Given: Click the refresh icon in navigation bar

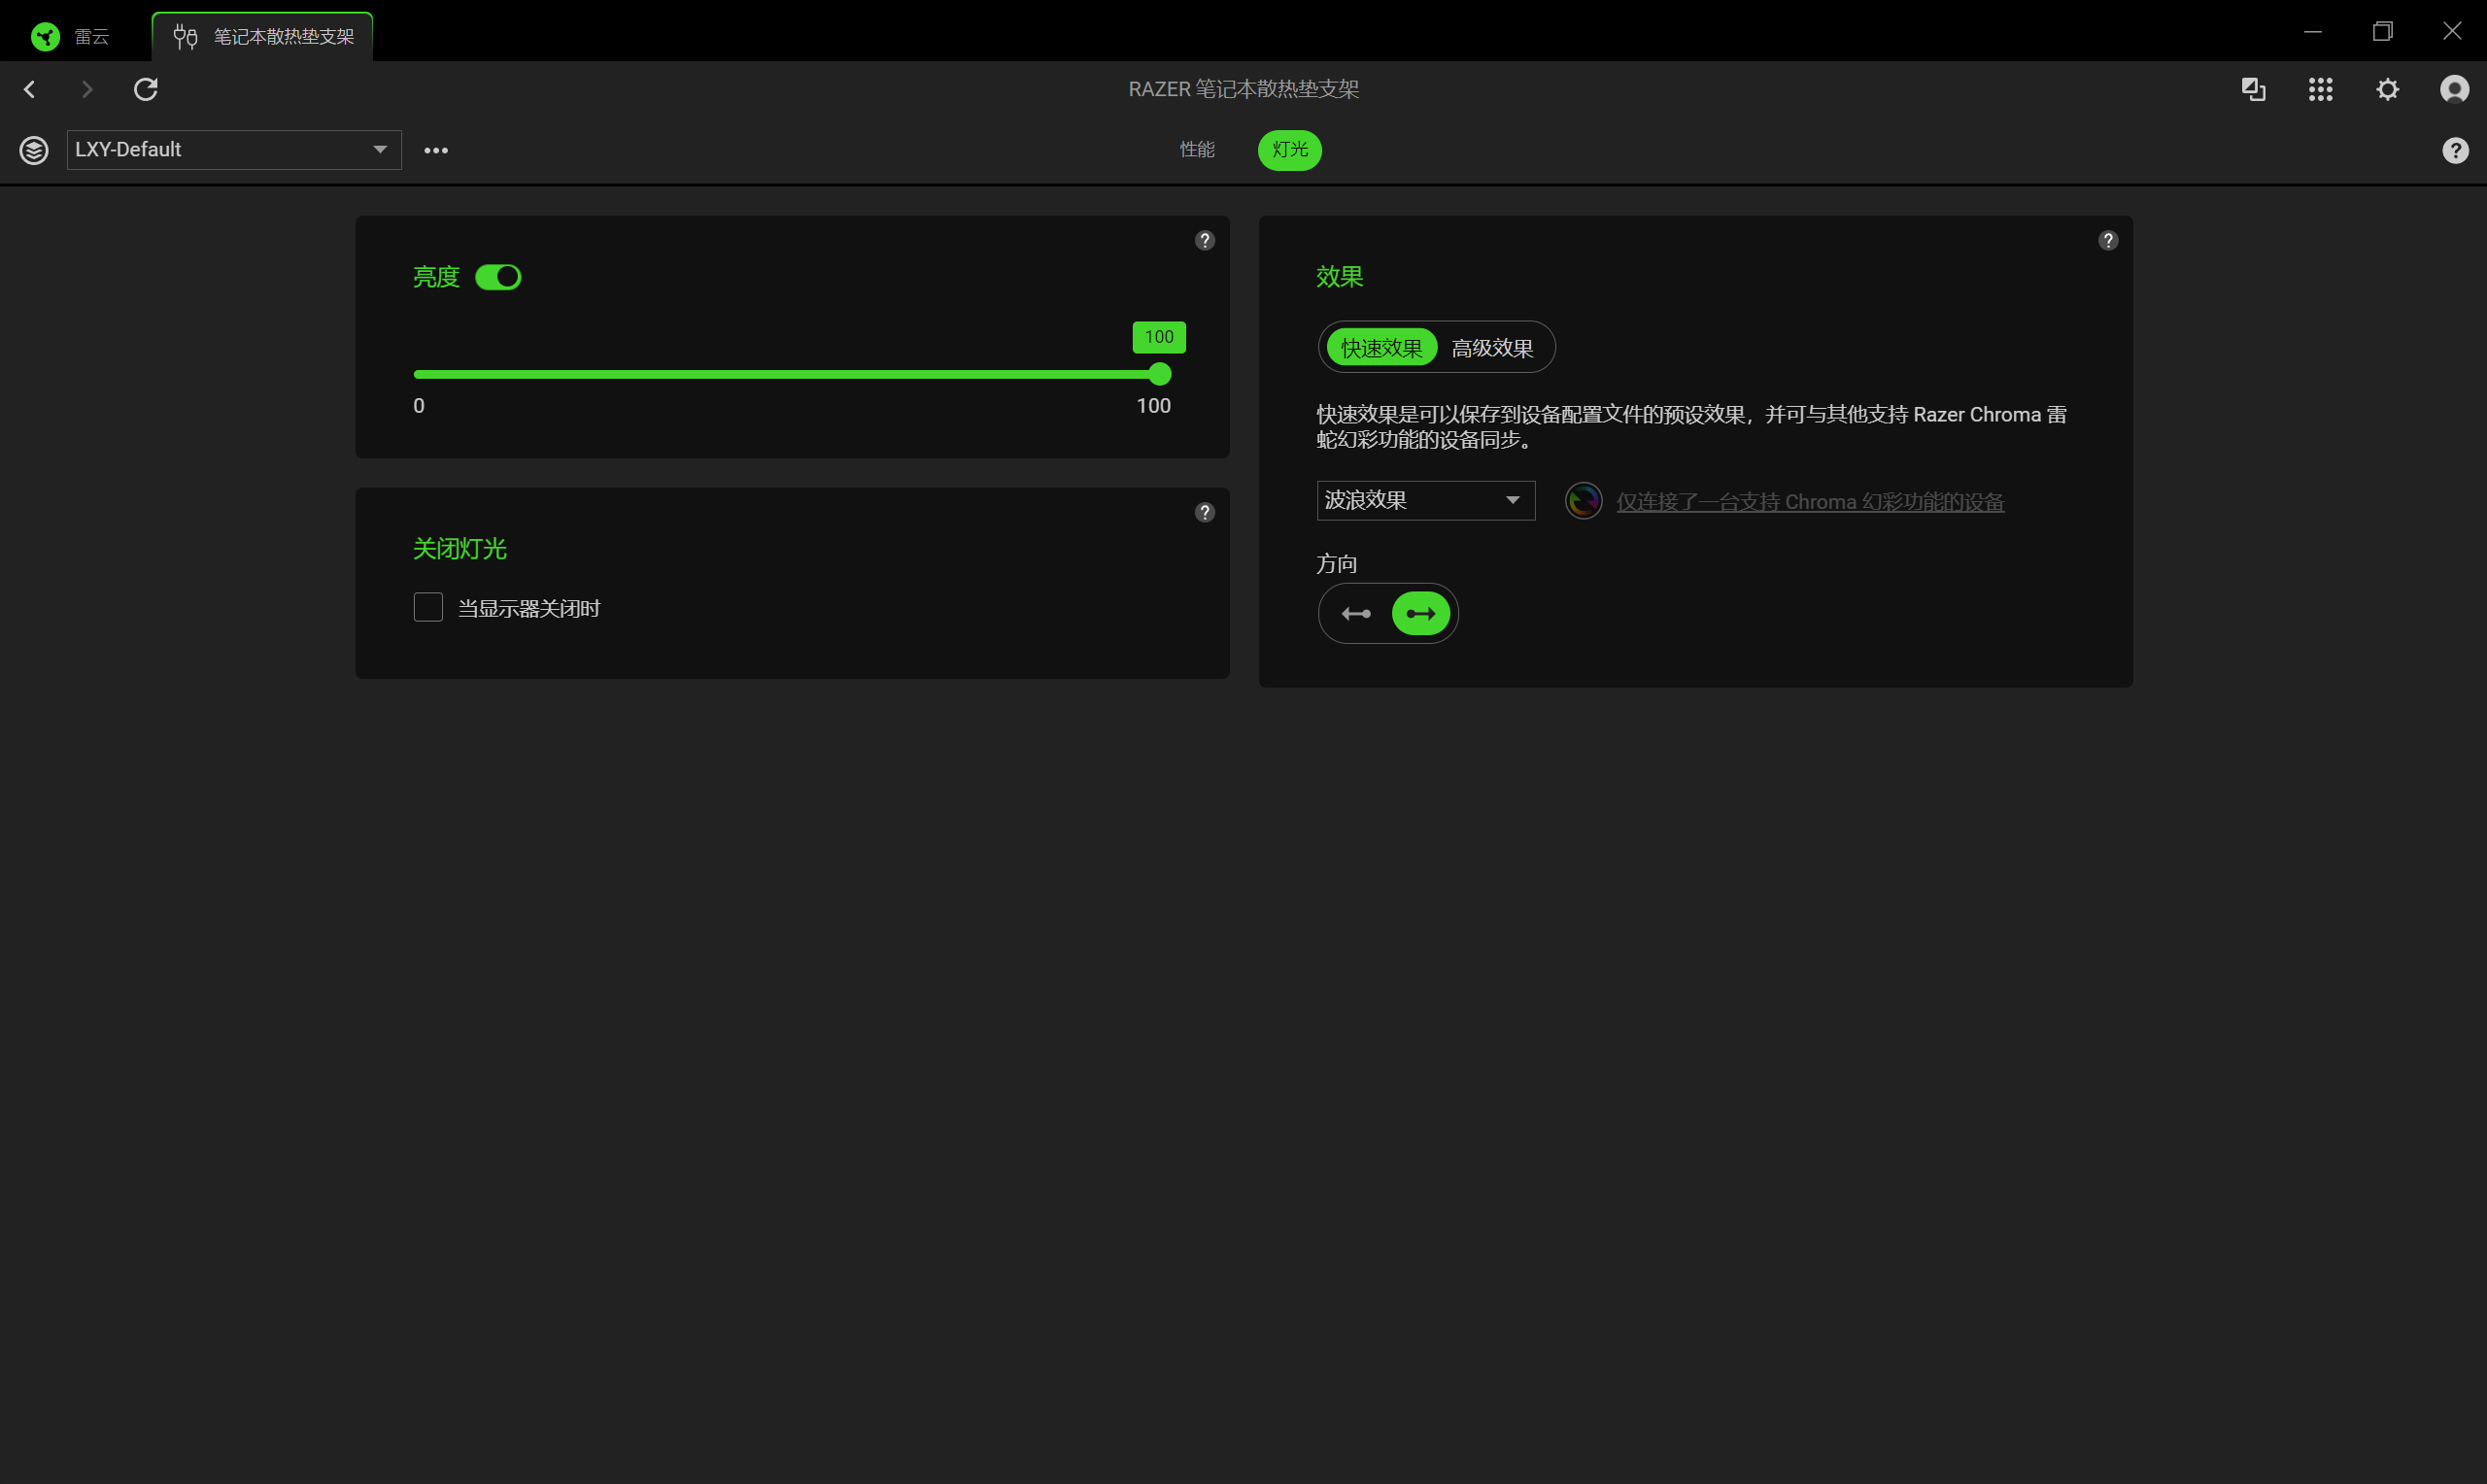Looking at the screenshot, I should tap(146, 89).
